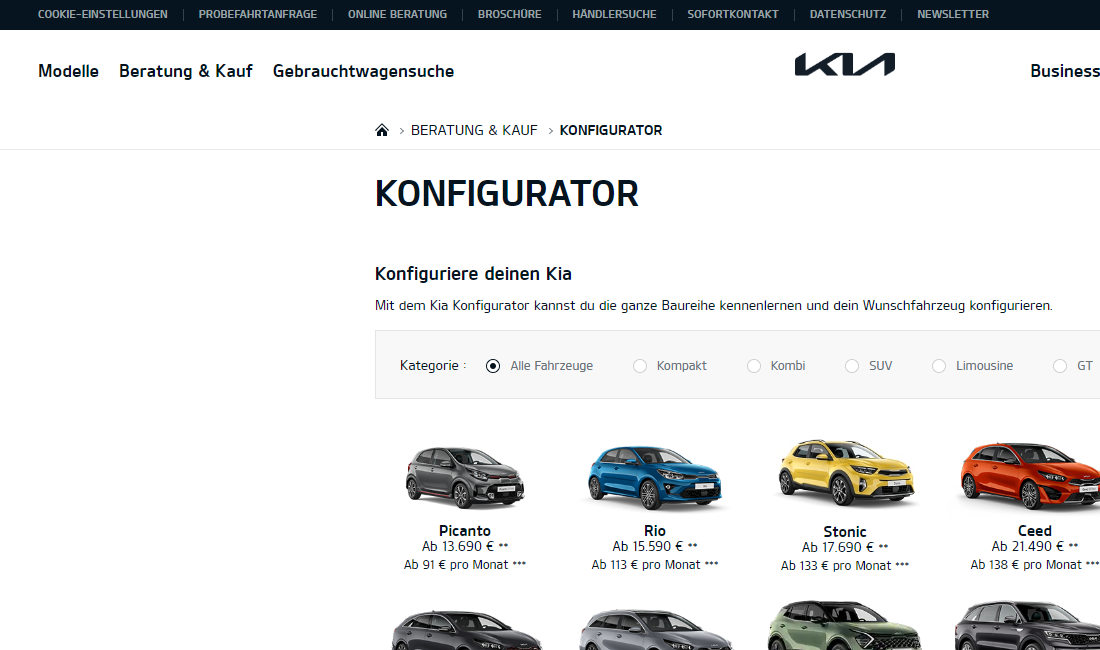Select the green SUV car image
Viewport: 1100px width, 650px height.
[845, 625]
